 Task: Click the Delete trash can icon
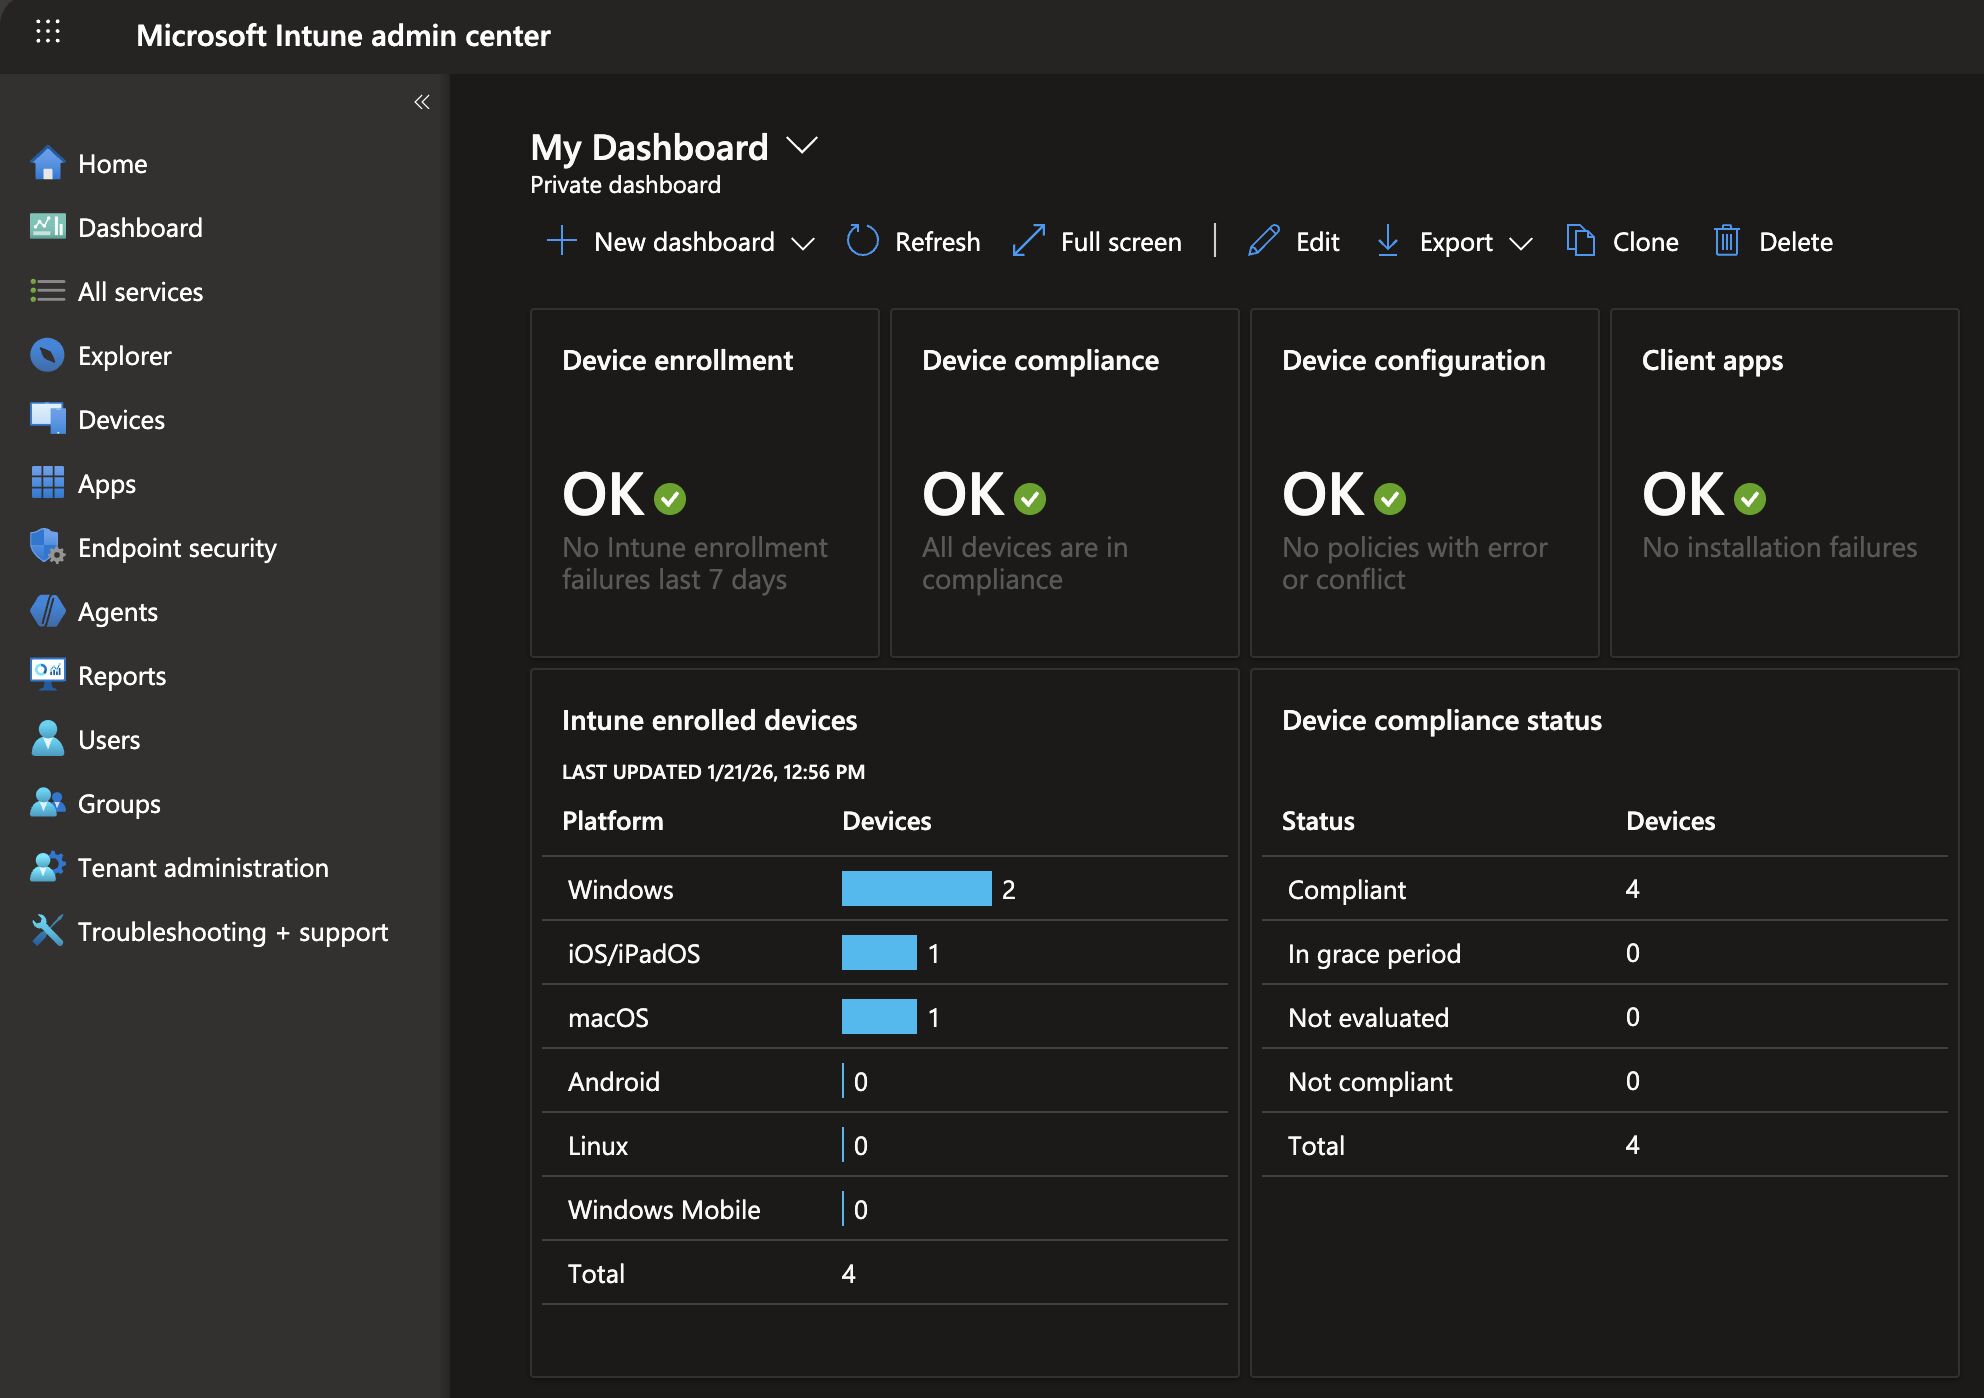pos(1727,241)
